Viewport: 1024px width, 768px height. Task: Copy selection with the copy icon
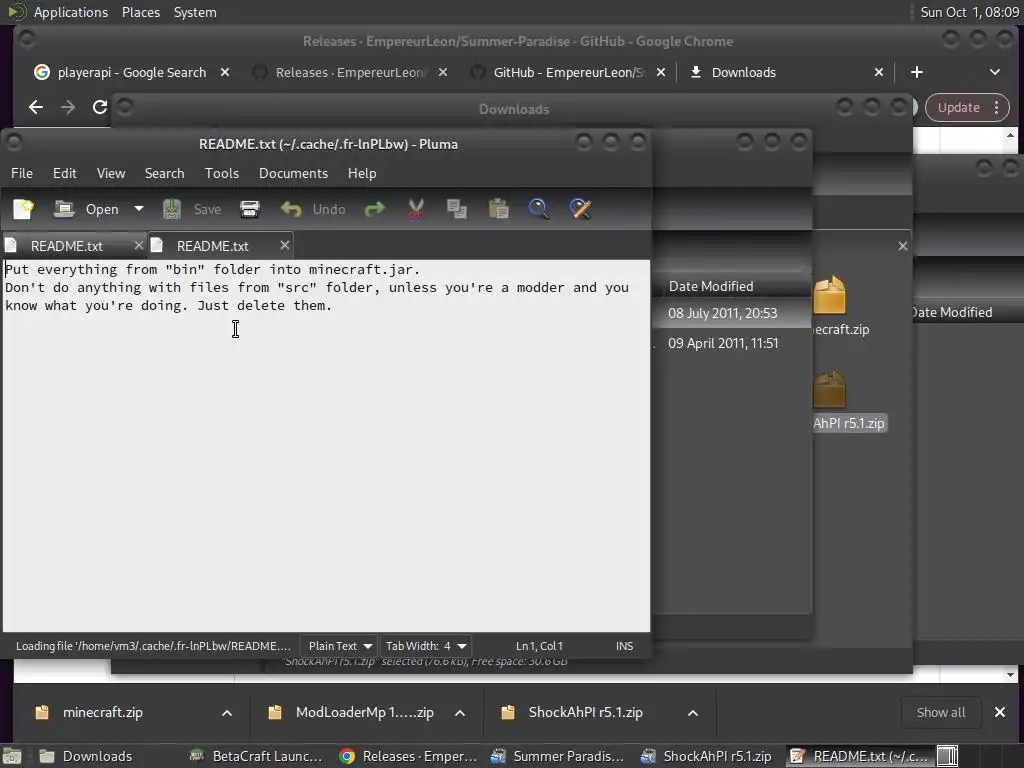[x=456, y=209]
